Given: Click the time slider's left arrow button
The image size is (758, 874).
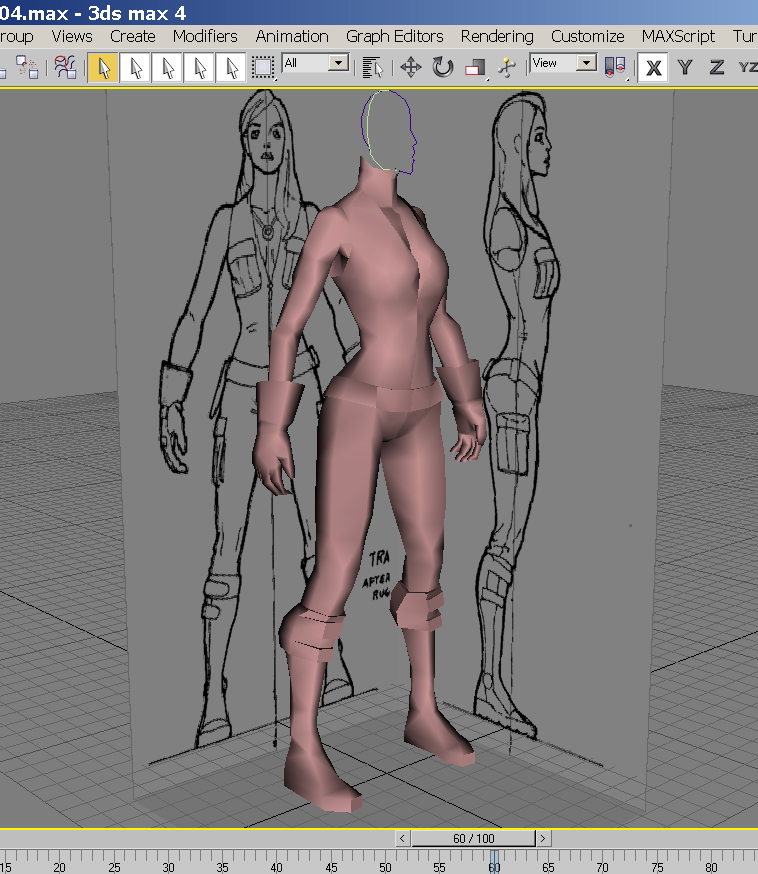Looking at the screenshot, I should pos(403,838).
